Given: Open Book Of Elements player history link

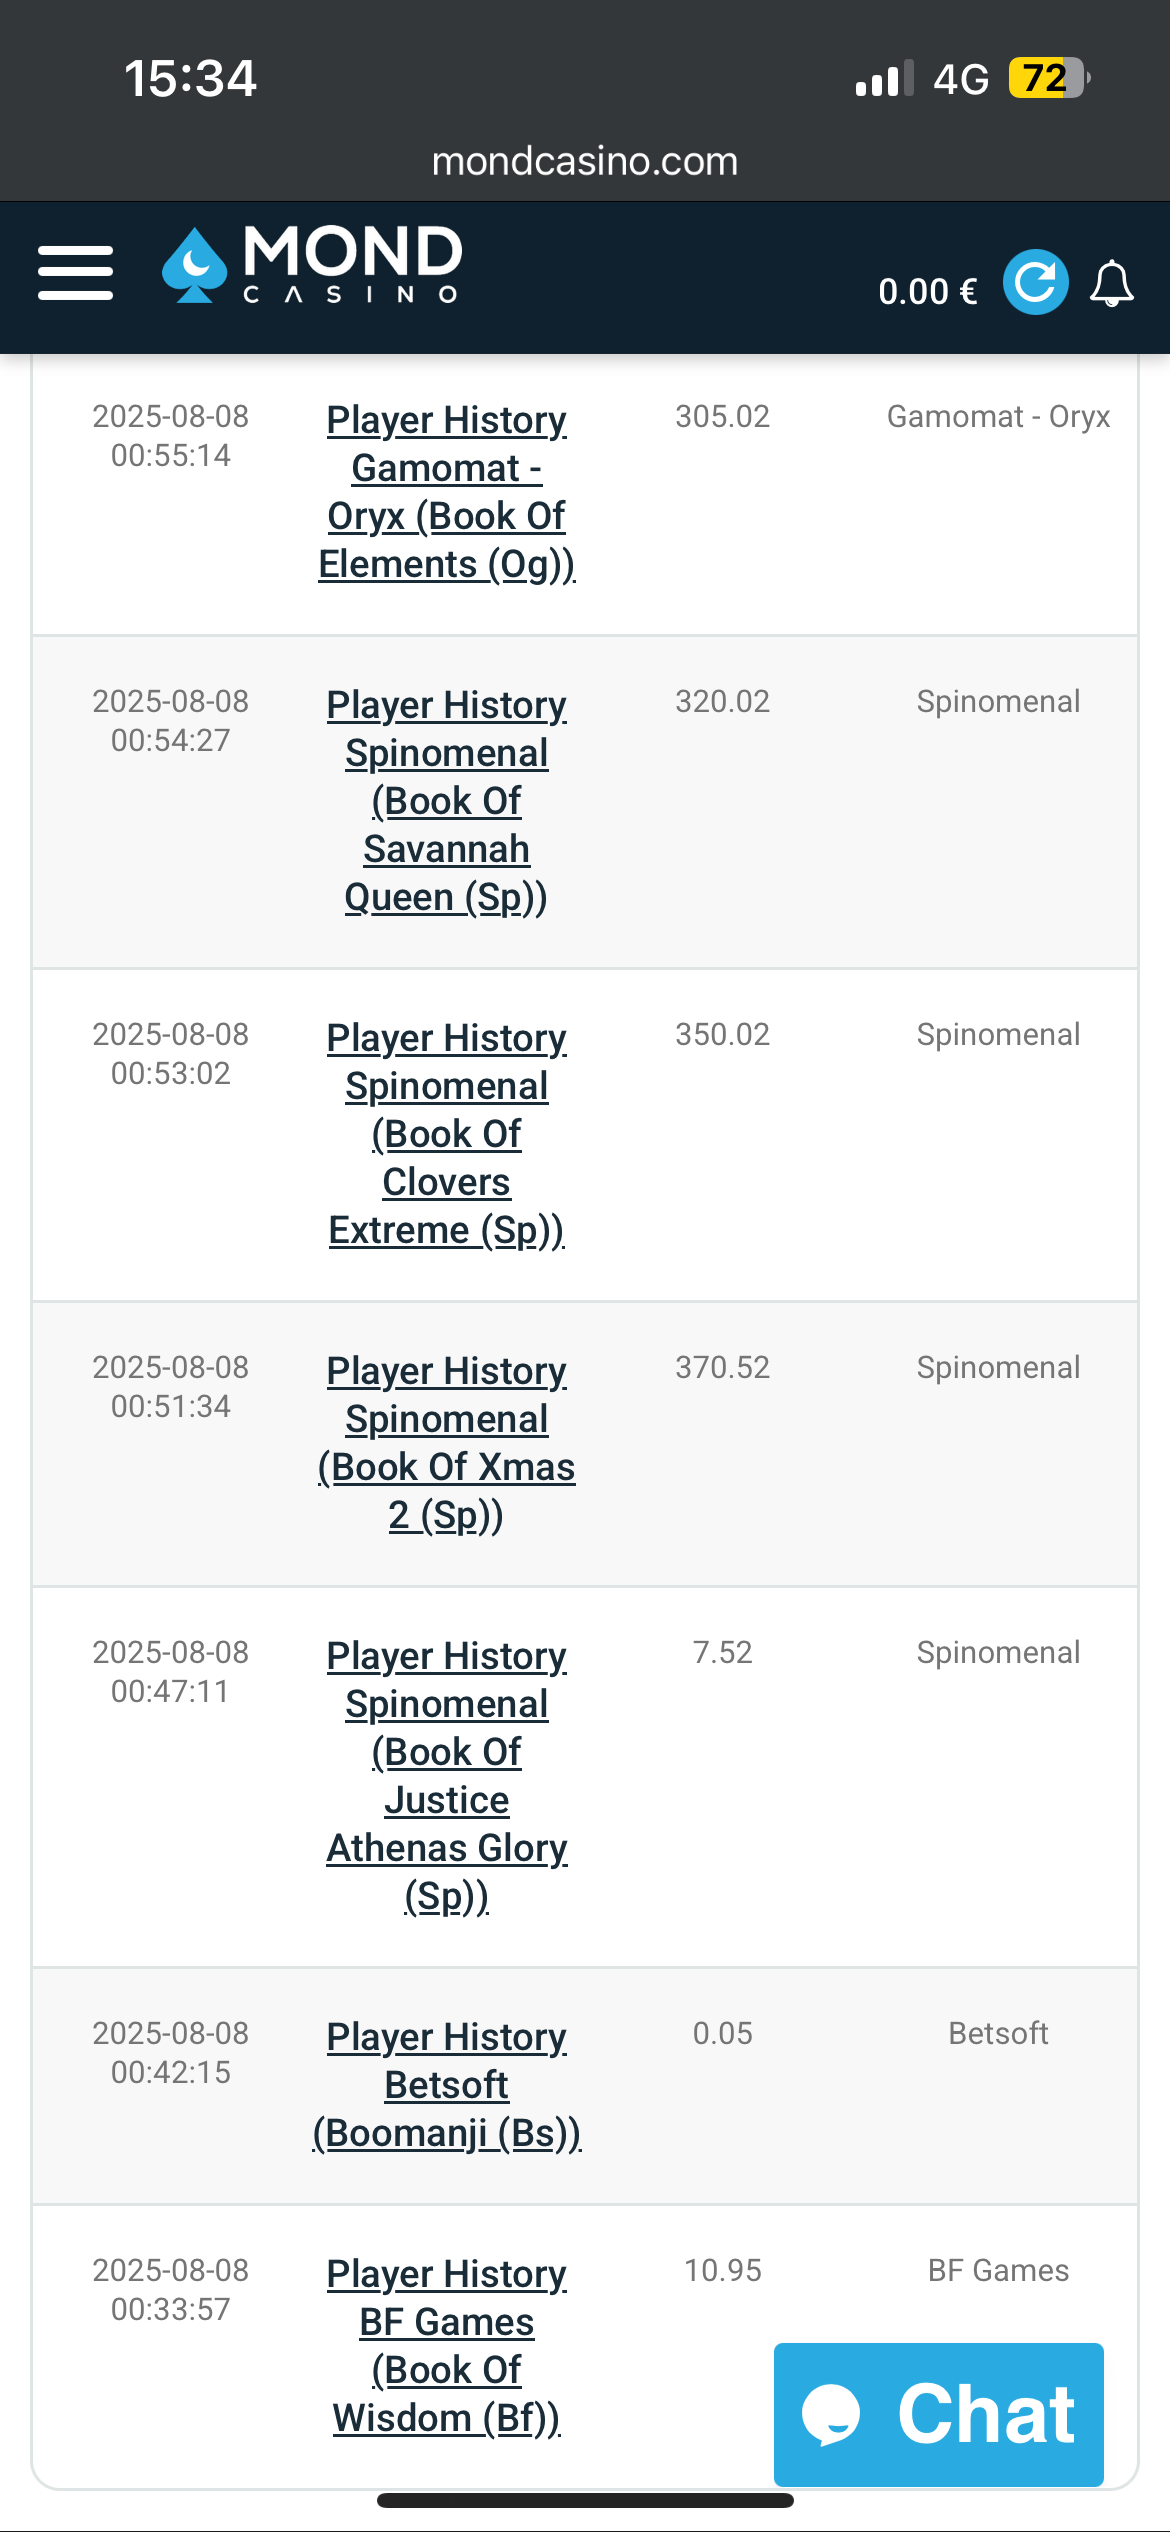Looking at the screenshot, I should pyautogui.click(x=446, y=492).
